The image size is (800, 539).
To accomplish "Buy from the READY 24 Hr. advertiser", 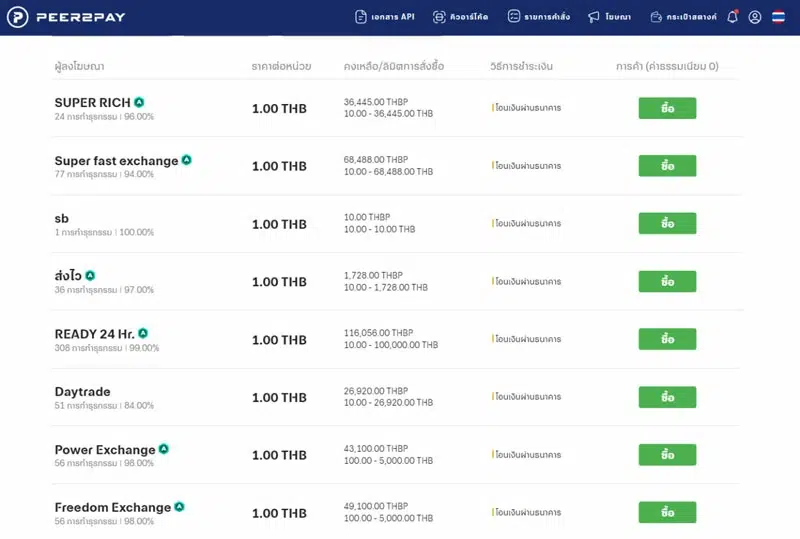I will point(667,339).
